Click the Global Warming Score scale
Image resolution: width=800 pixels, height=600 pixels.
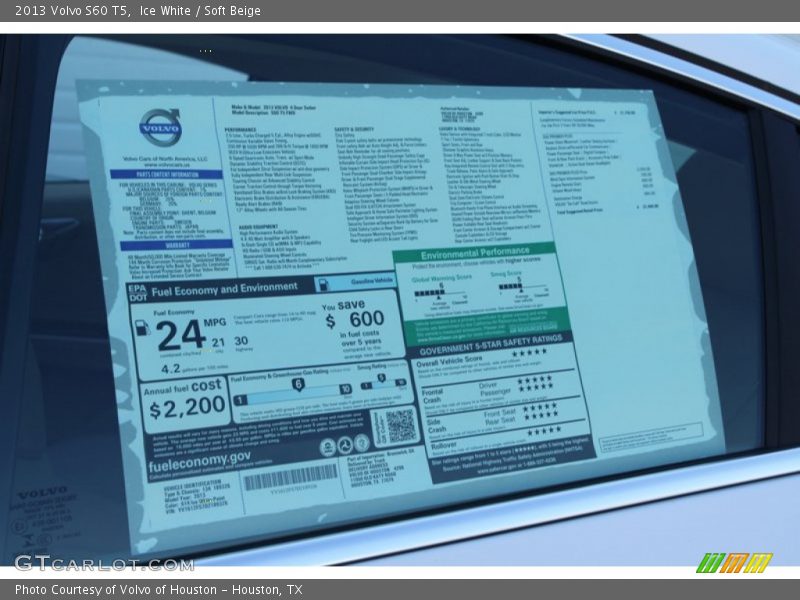pyautogui.click(x=442, y=293)
